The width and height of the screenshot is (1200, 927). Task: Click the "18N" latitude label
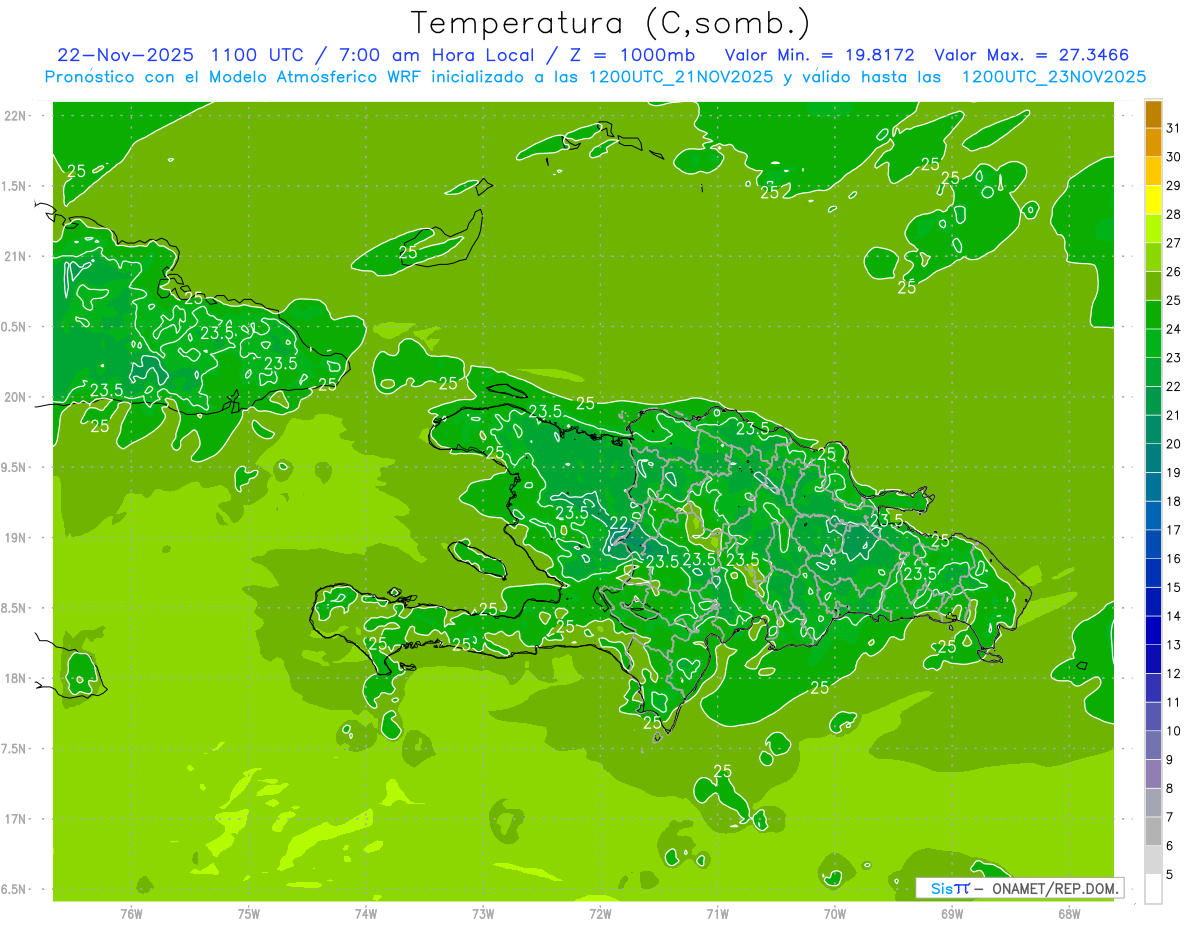[15, 678]
